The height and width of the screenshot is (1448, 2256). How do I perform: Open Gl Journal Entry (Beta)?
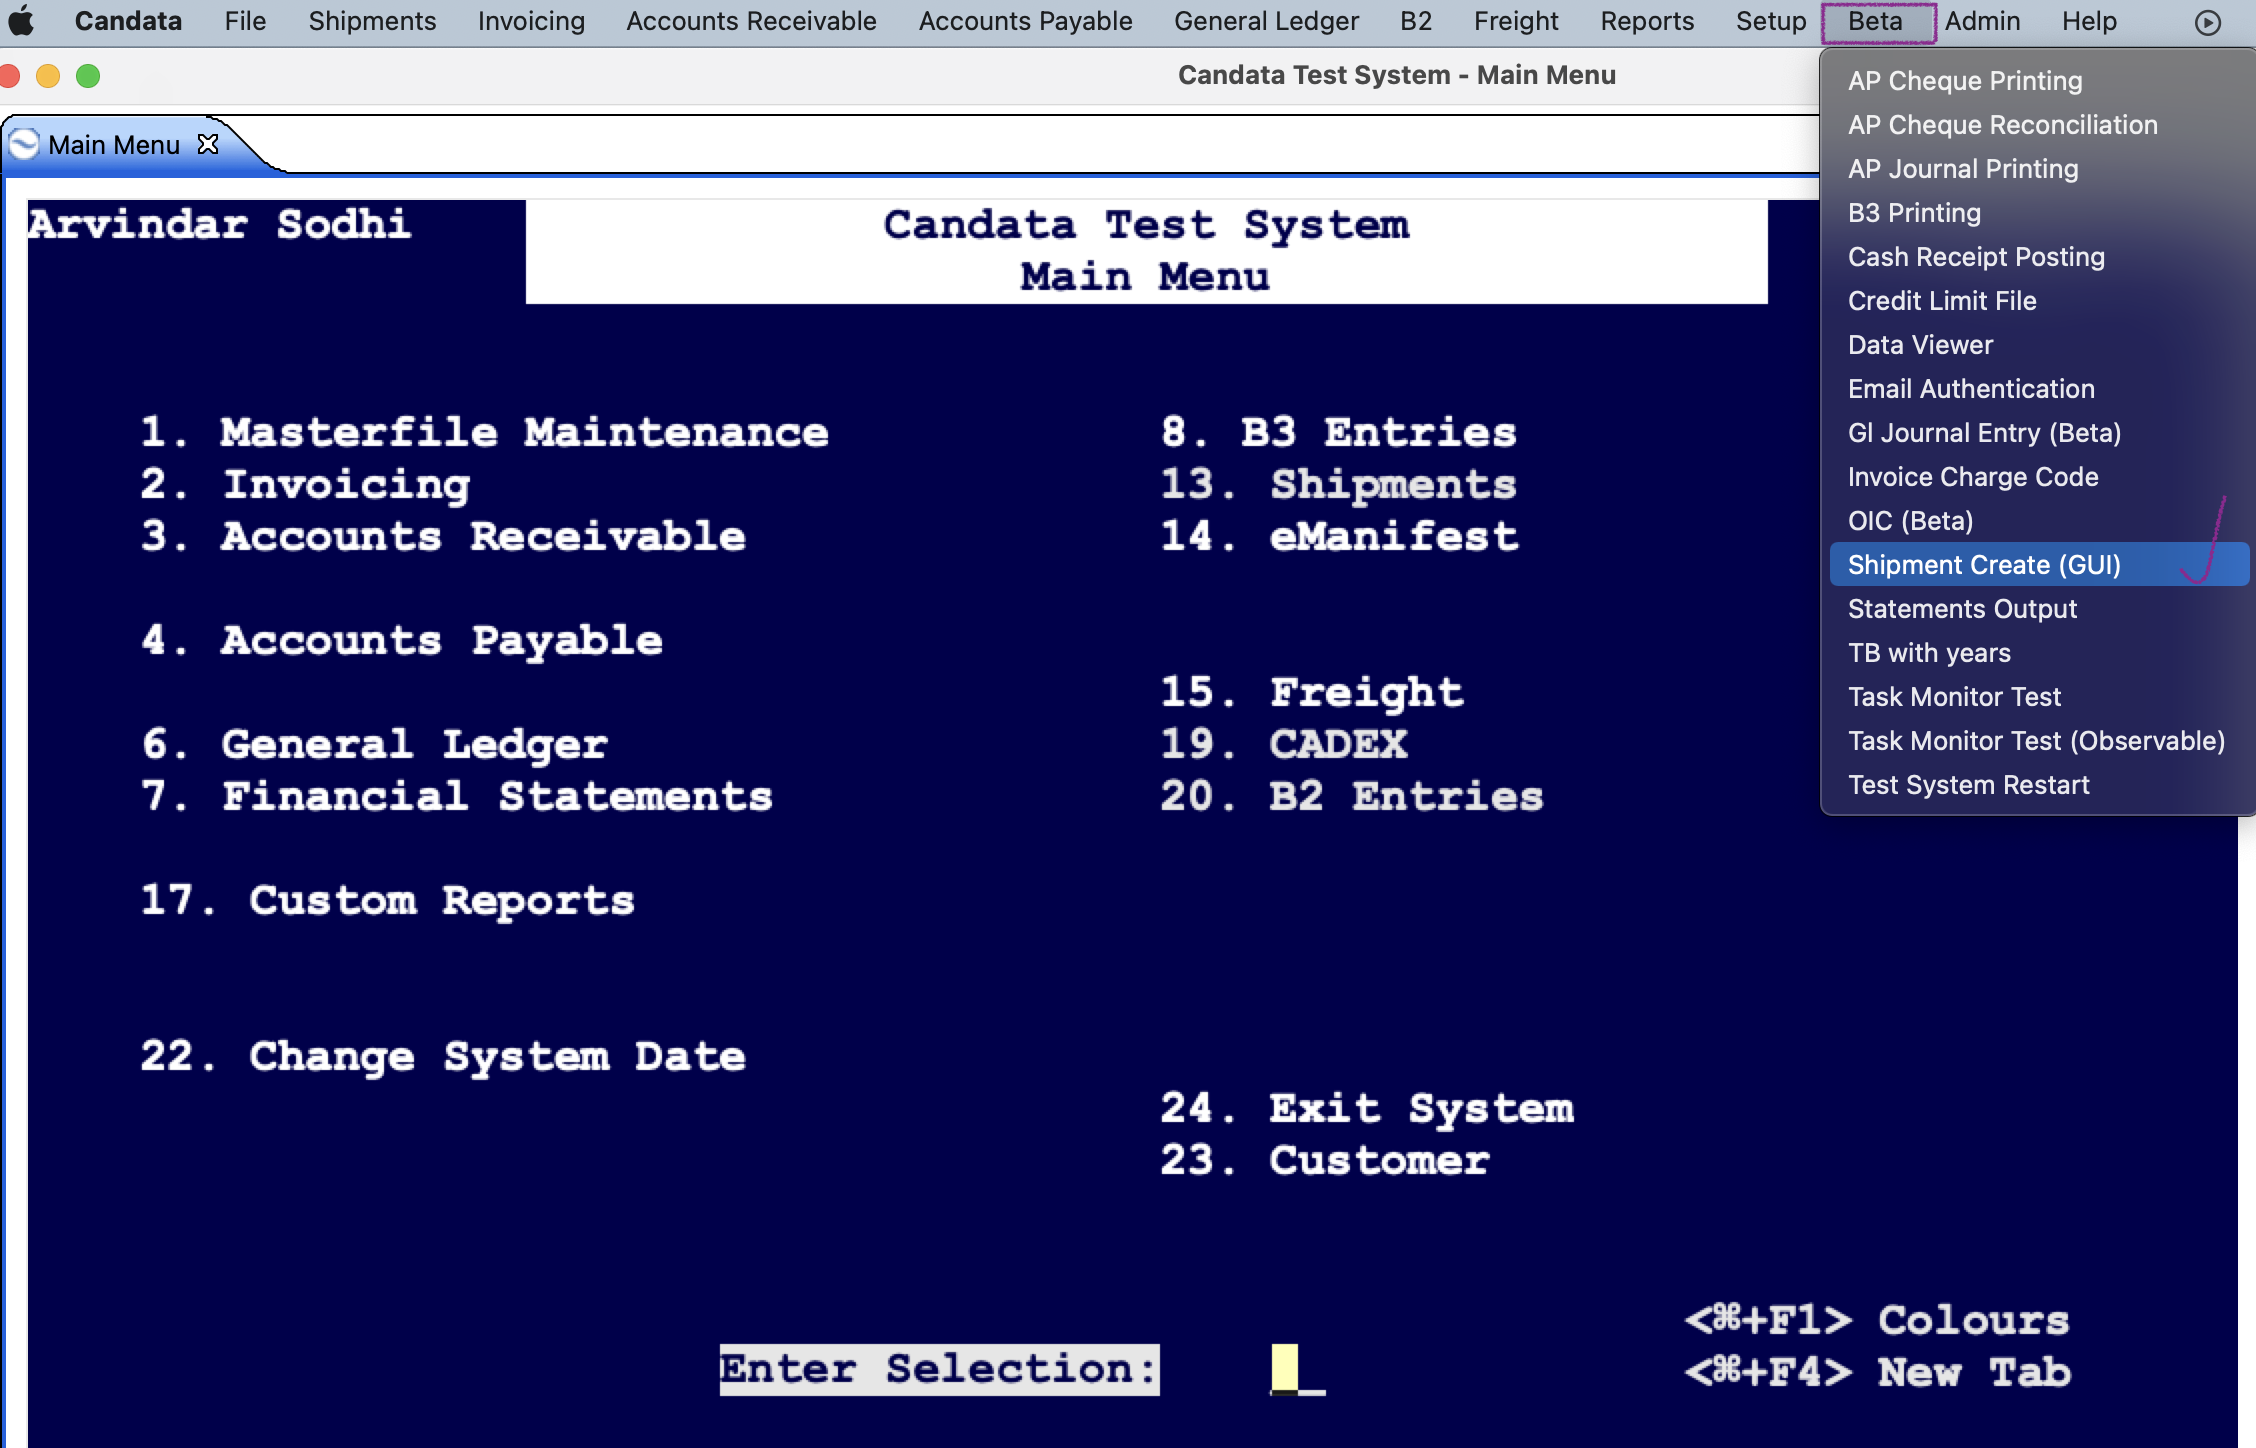[x=2039, y=433]
